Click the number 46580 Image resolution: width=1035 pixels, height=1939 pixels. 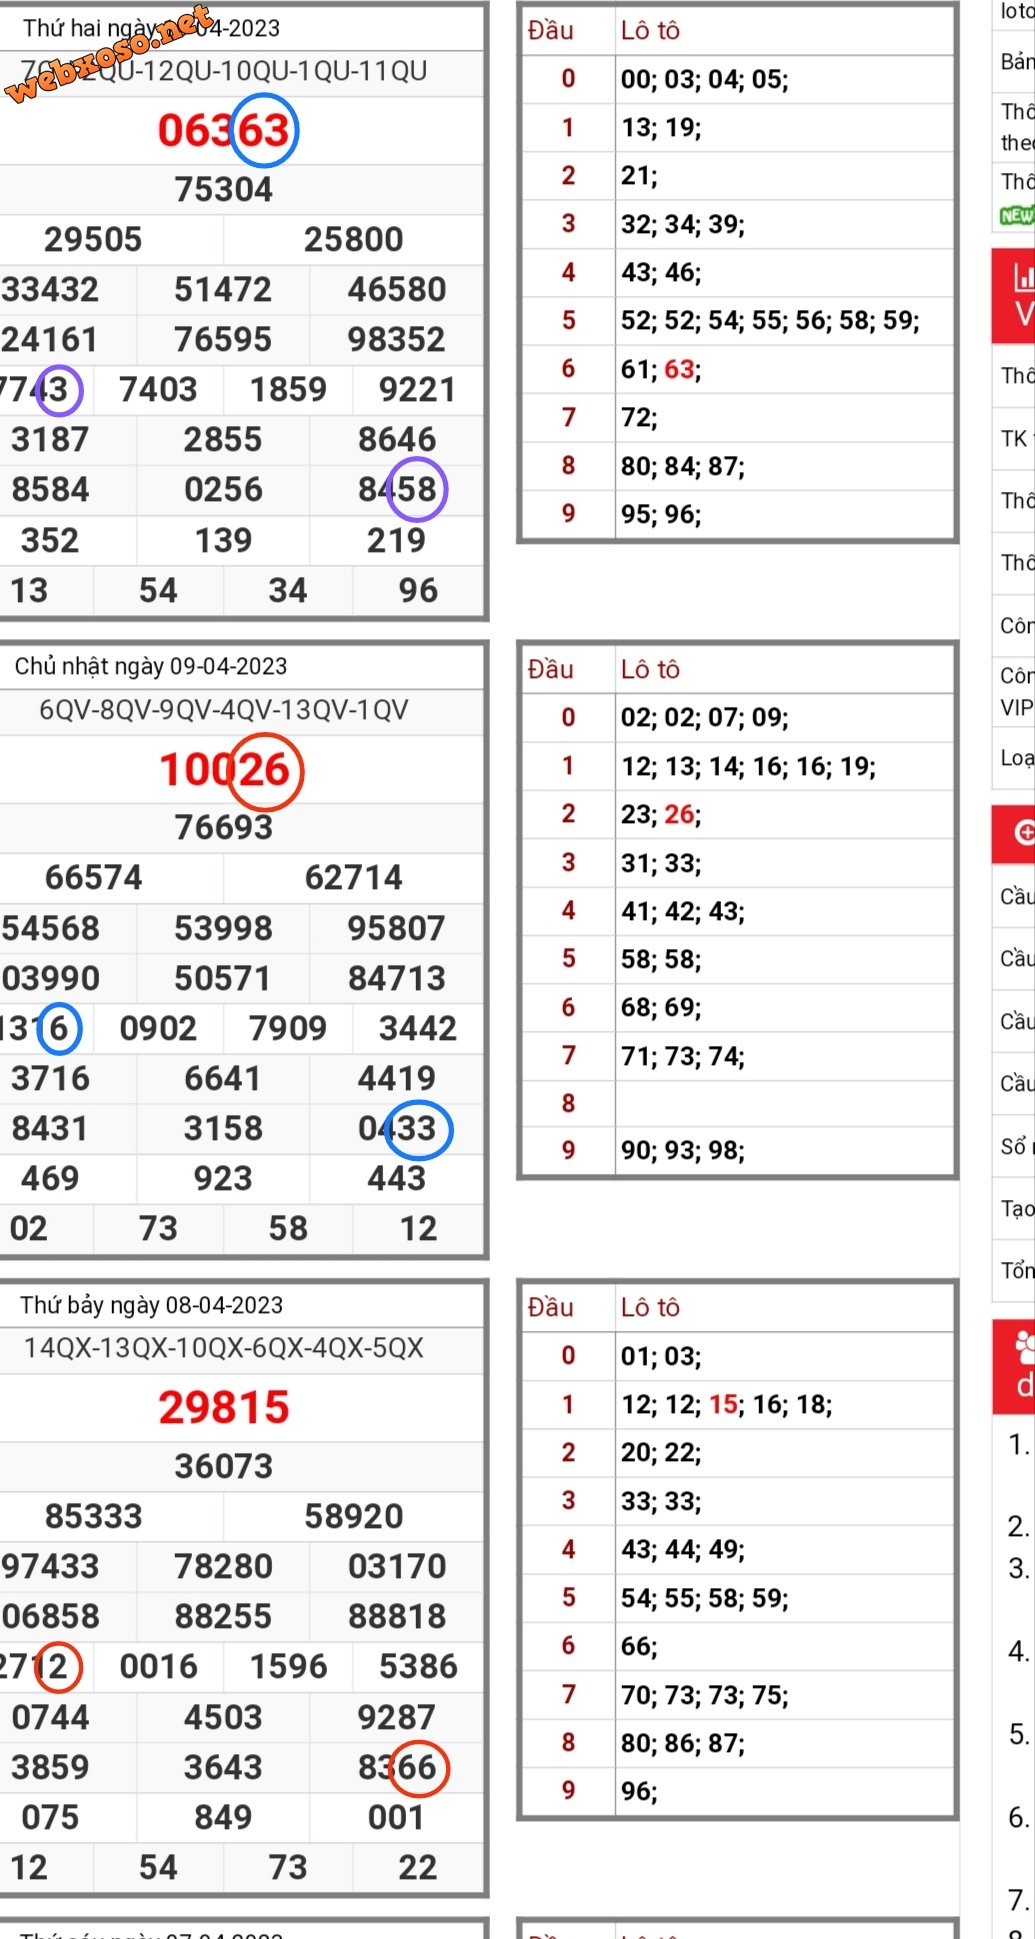[397, 289]
